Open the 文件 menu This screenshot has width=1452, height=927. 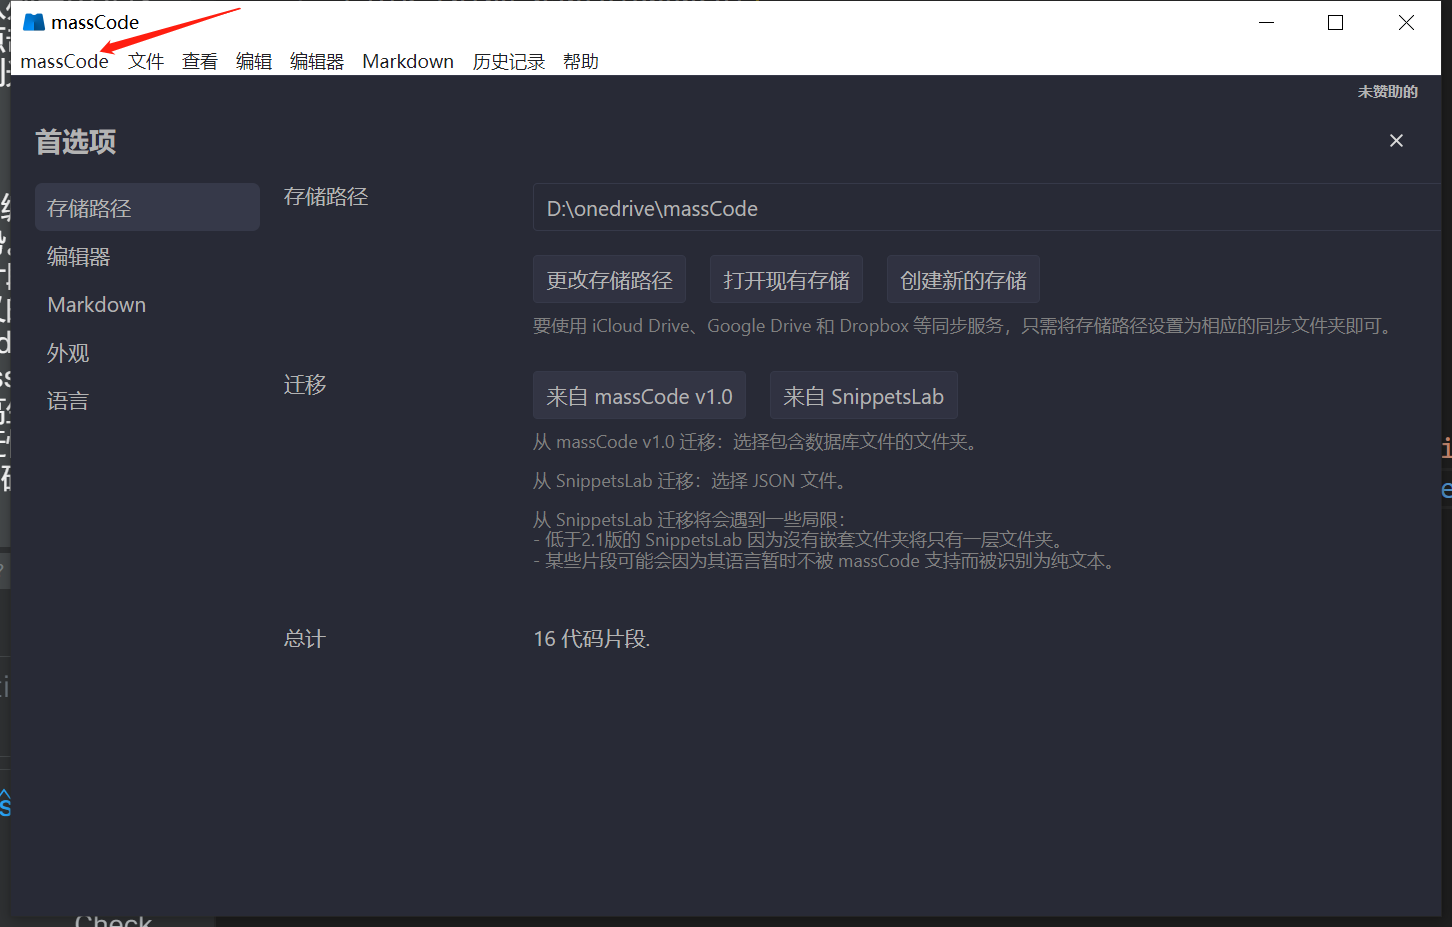146,61
